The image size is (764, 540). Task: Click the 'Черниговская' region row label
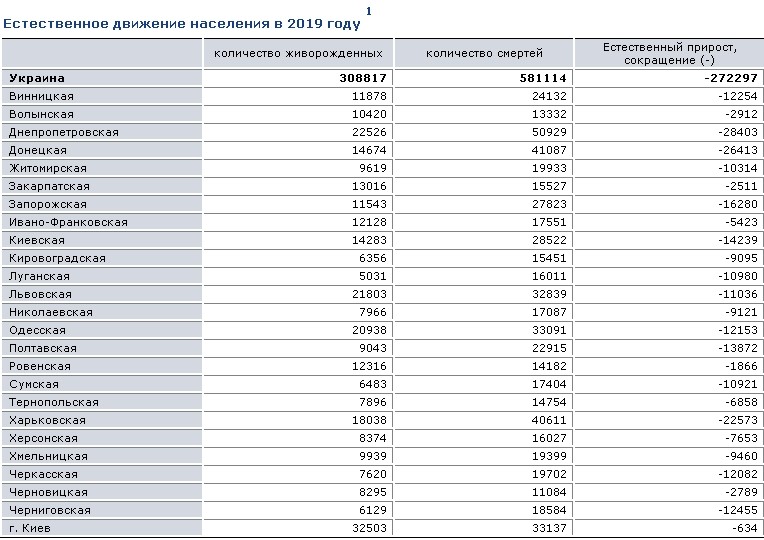tap(50, 510)
